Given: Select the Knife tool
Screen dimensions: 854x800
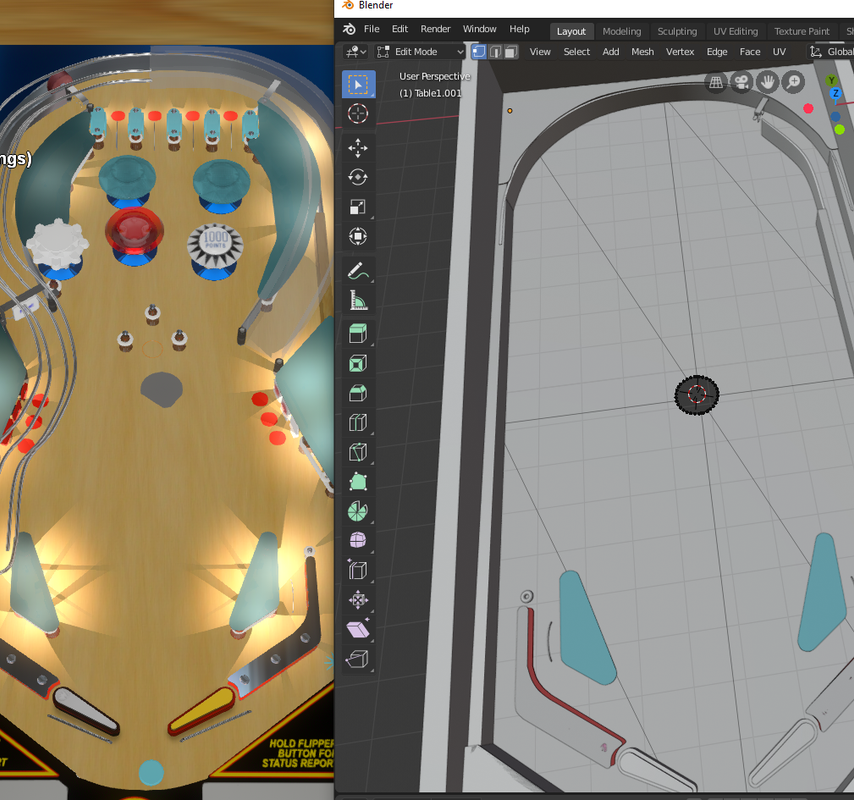Looking at the screenshot, I should click(358, 451).
